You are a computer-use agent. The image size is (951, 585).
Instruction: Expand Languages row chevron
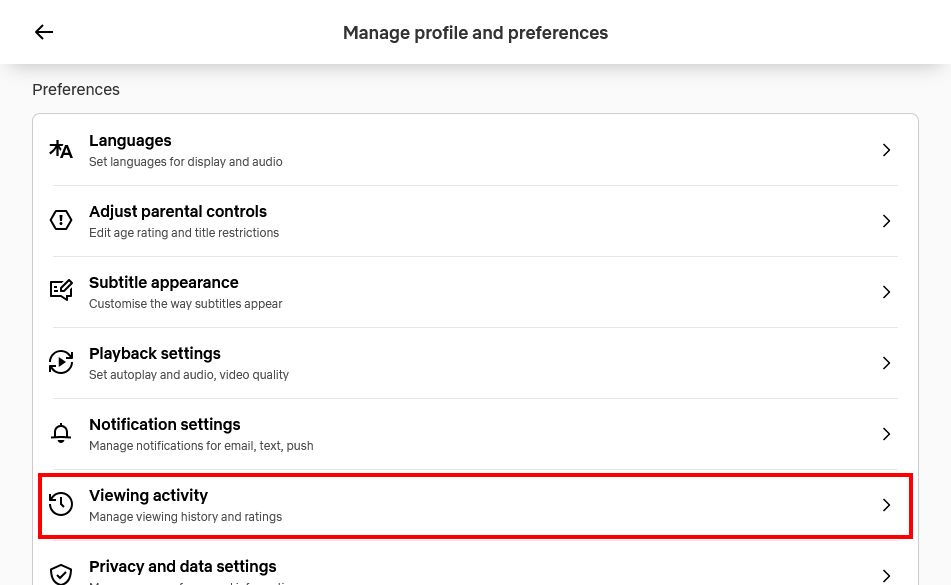pyautogui.click(x=886, y=150)
